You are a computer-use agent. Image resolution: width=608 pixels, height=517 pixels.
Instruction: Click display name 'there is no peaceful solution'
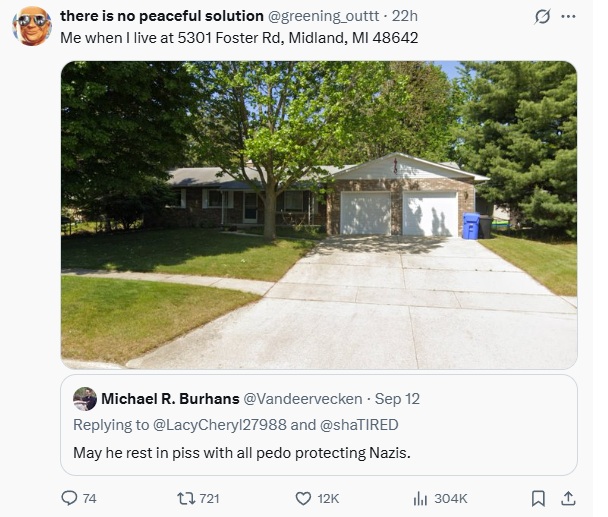[162, 16]
